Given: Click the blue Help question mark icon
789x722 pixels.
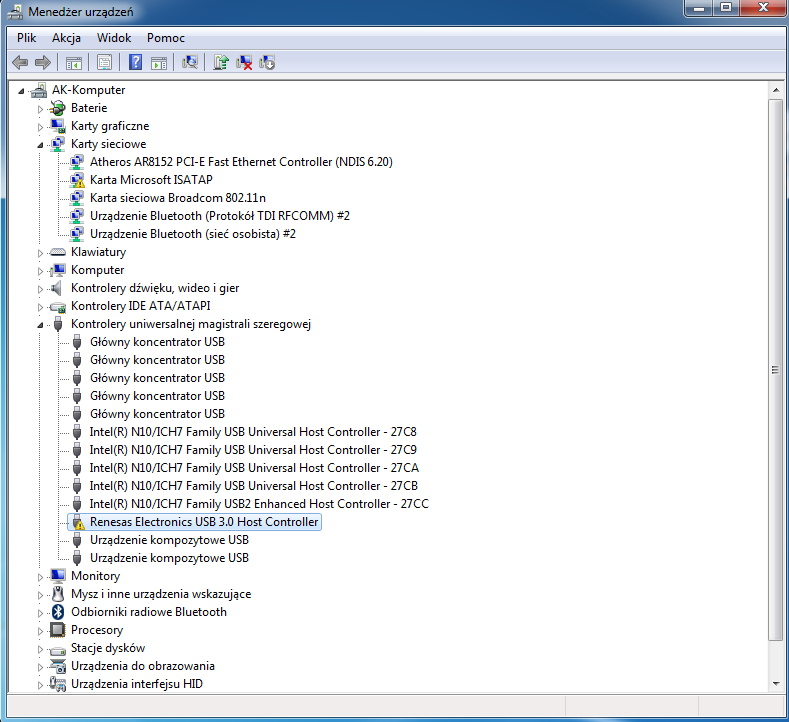Looking at the screenshot, I should tap(135, 62).
